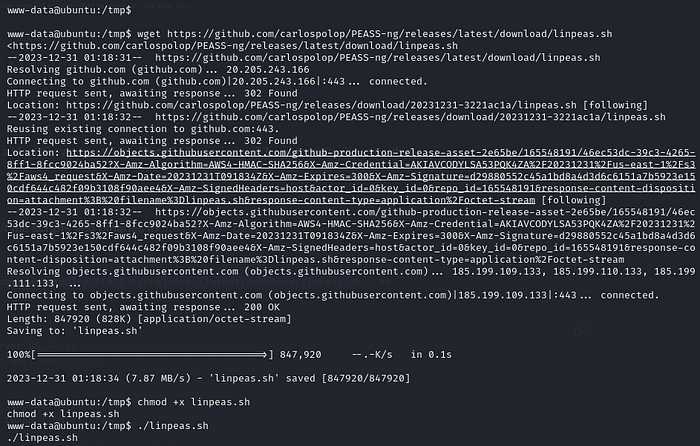The image size is (700, 446).
Task: Click the empty www-data prompt at top
Action: click(67, 11)
